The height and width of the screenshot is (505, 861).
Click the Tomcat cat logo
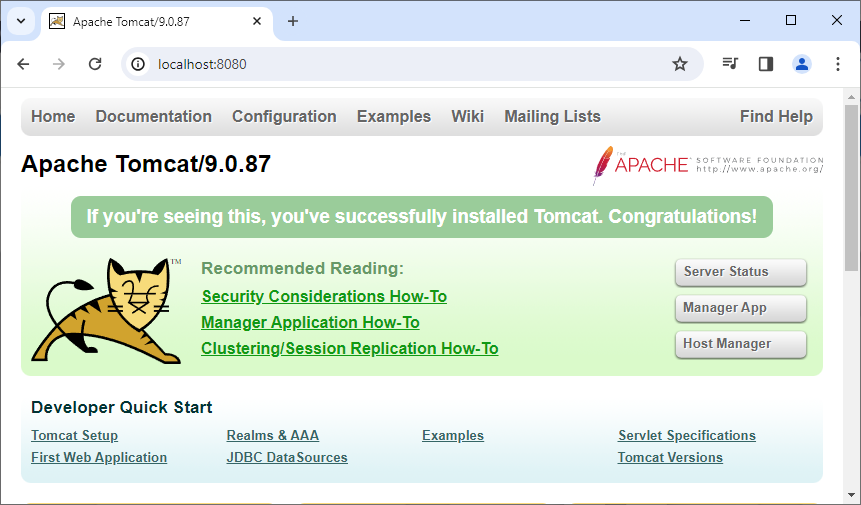pyautogui.click(x=106, y=311)
